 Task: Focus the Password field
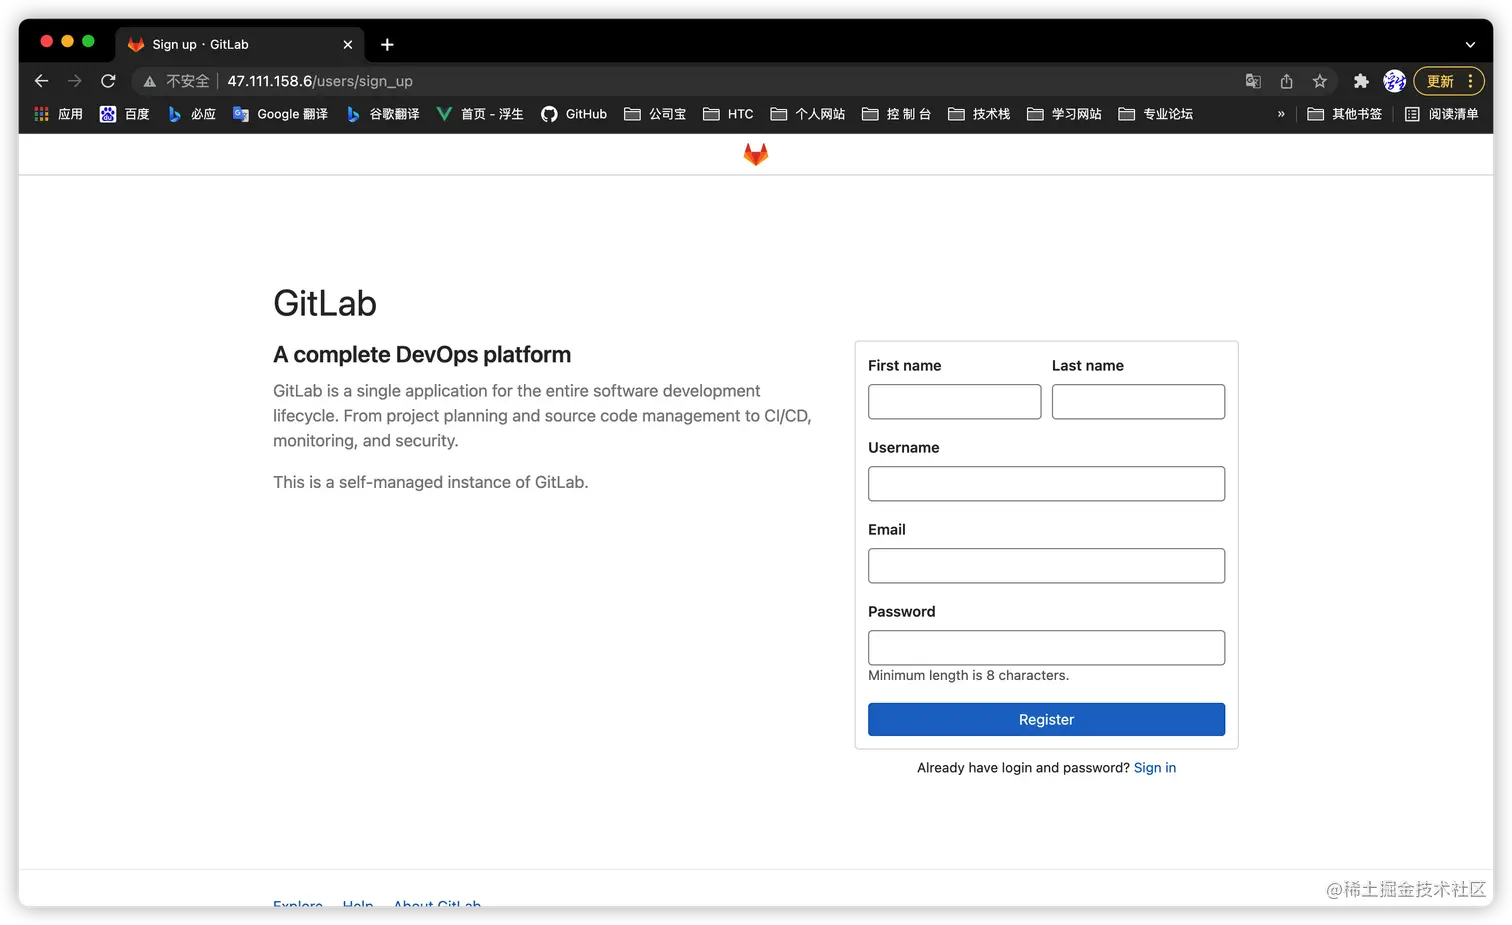1046,648
